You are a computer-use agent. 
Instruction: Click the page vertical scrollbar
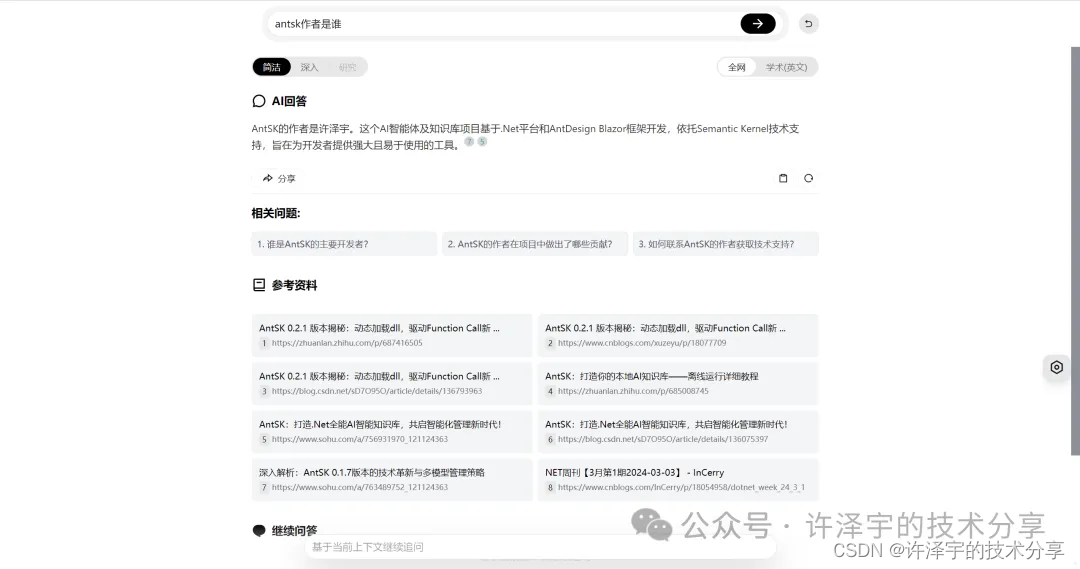(1075, 251)
